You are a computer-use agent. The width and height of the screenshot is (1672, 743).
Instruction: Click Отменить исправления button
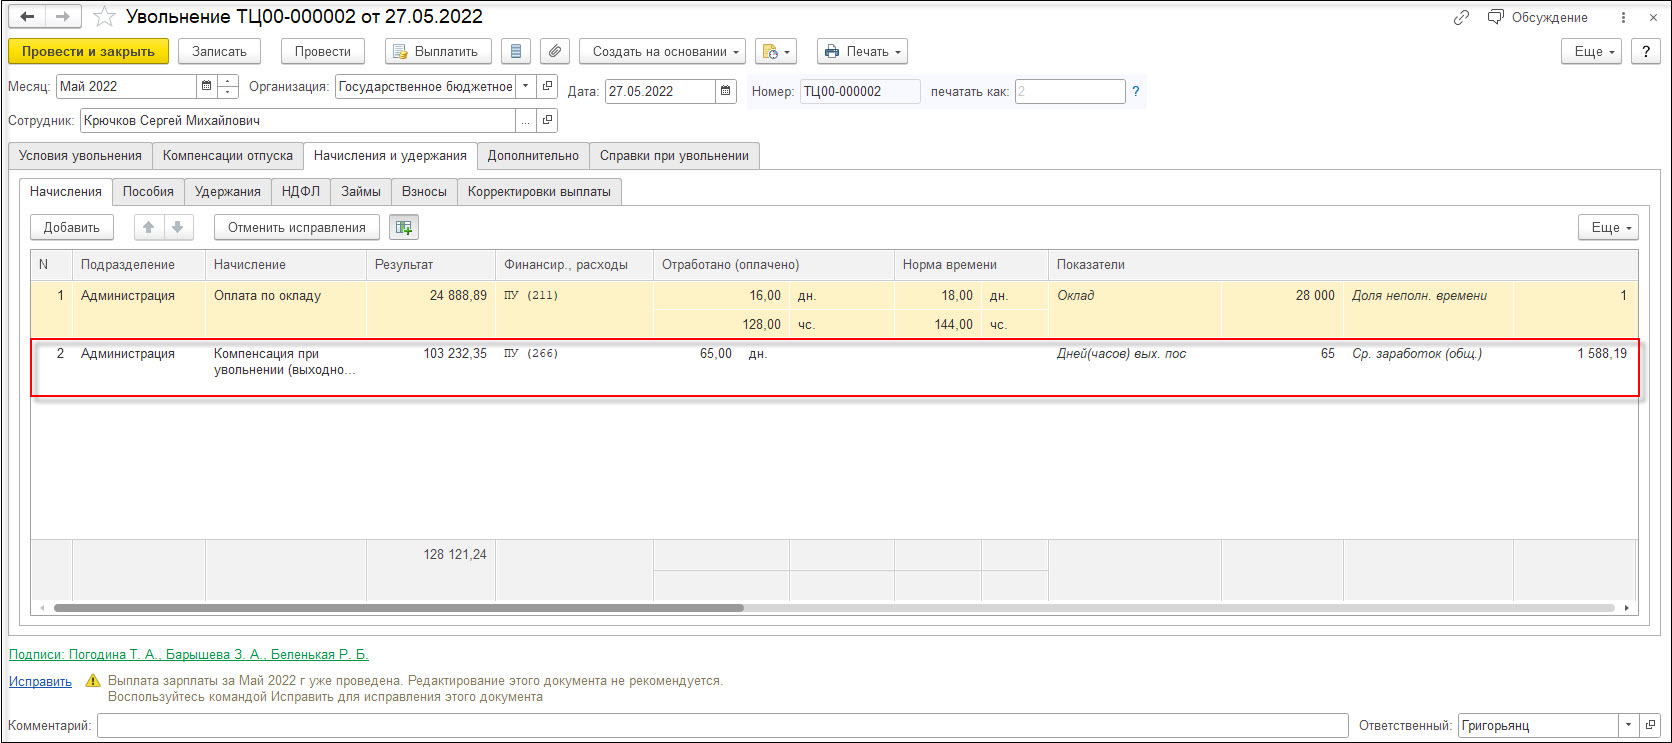[297, 227]
